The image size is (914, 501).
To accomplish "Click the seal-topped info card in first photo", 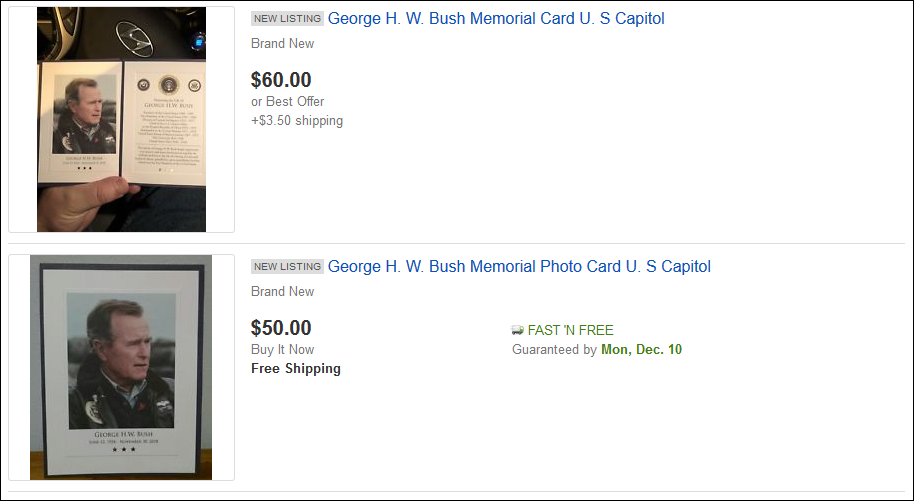I will click(x=164, y=118).
